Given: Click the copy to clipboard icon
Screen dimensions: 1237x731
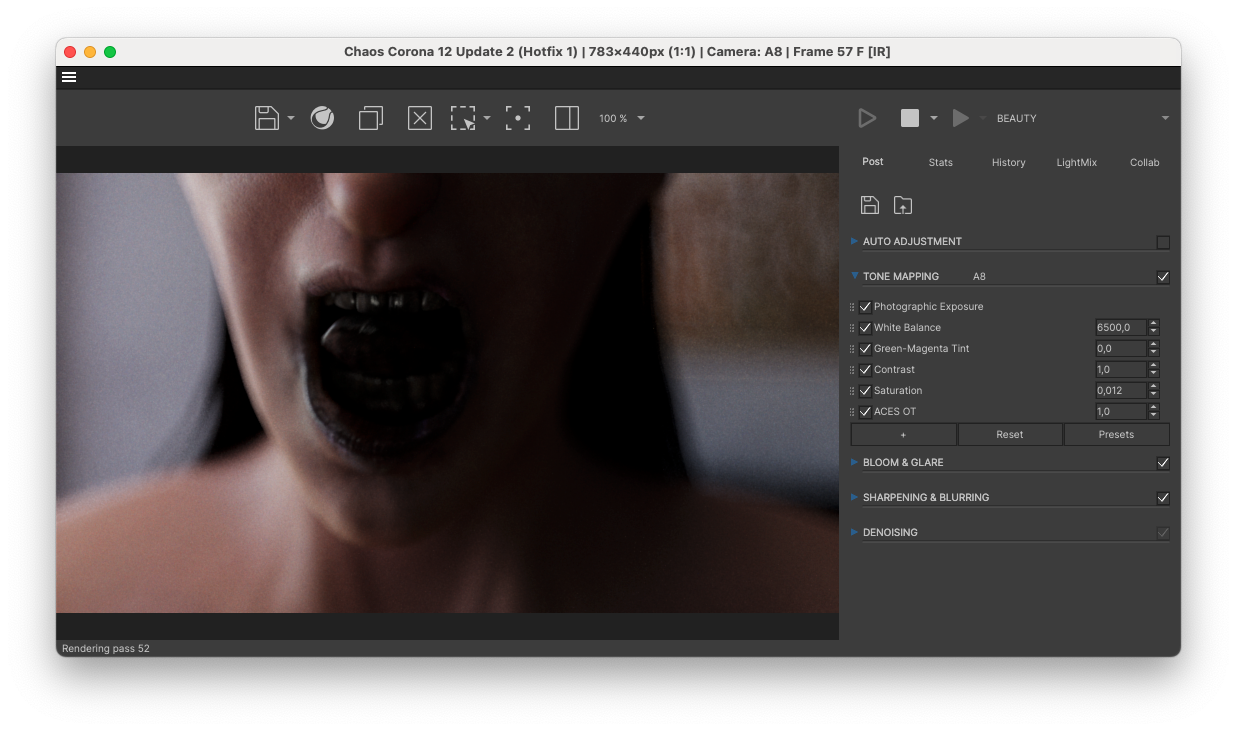Looking at the screenshot, I should pos(371,118).
